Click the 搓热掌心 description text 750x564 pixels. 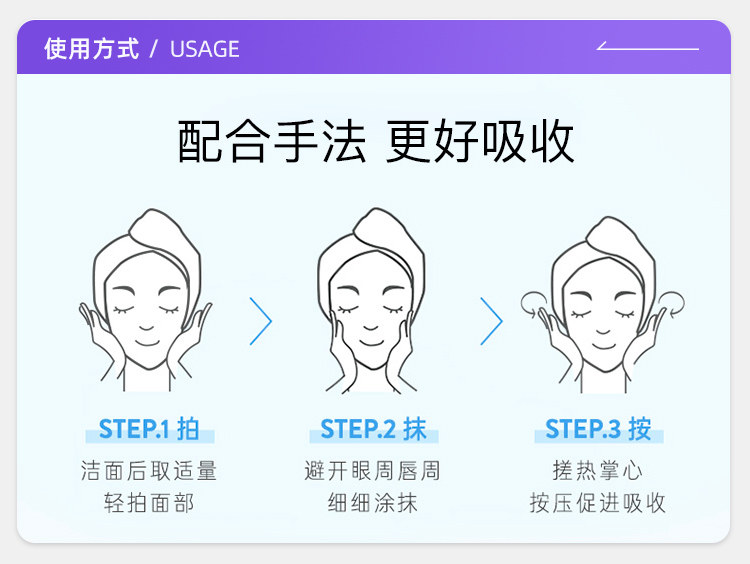(598, 471)
